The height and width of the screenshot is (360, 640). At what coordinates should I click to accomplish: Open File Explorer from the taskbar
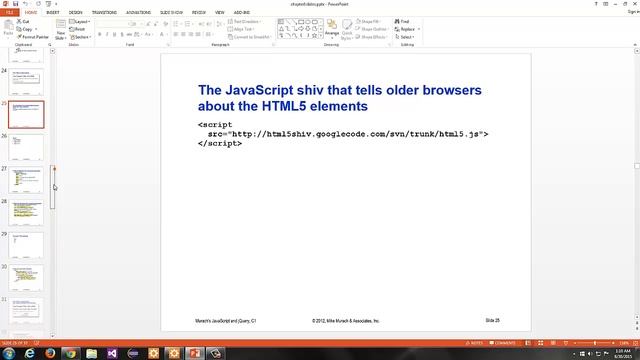[x=91, y=353]
